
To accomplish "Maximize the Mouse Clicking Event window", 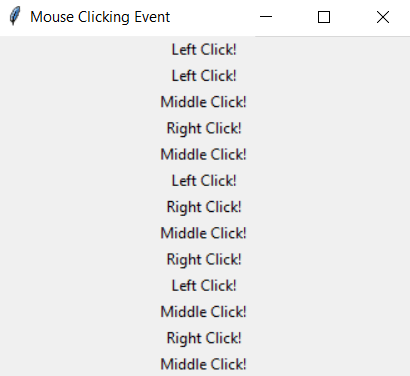I will 324,17.
